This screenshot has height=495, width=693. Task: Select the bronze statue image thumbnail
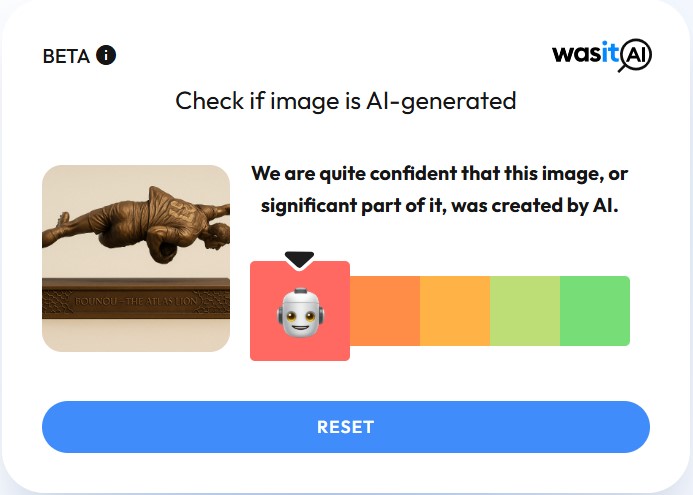click(136, 259)
